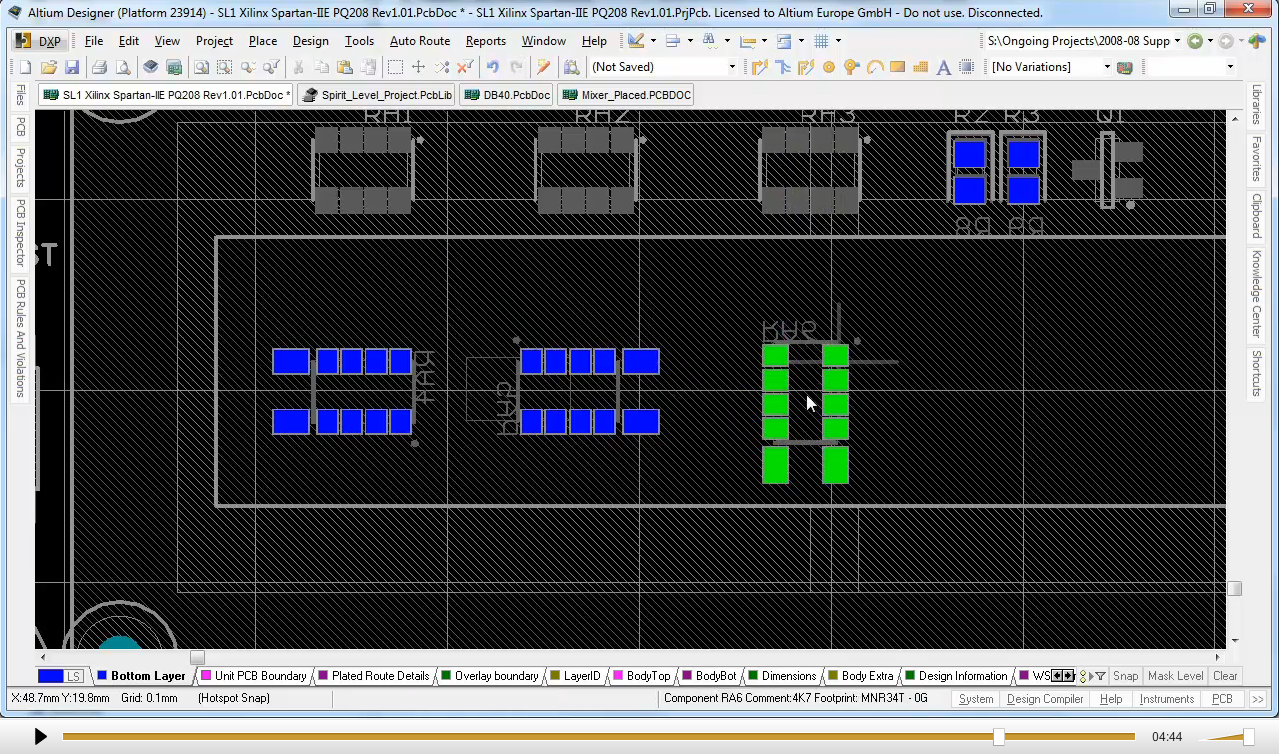Open the grids toolbar dropdown arrow
Viewport: 1279px width, 754px height.
[x=838, y=41]
